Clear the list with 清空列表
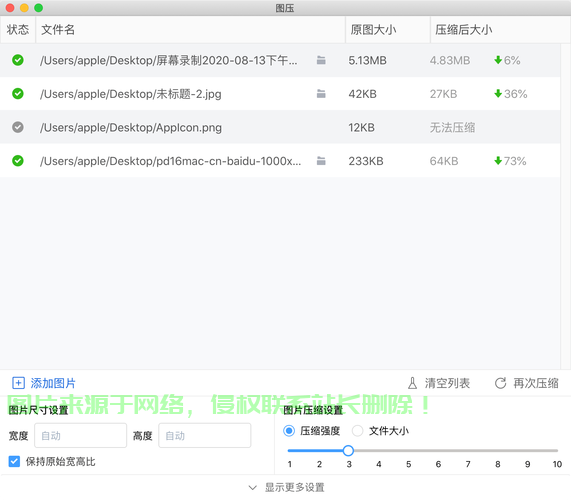Screen dimensions: 571x500 (439, 383)
